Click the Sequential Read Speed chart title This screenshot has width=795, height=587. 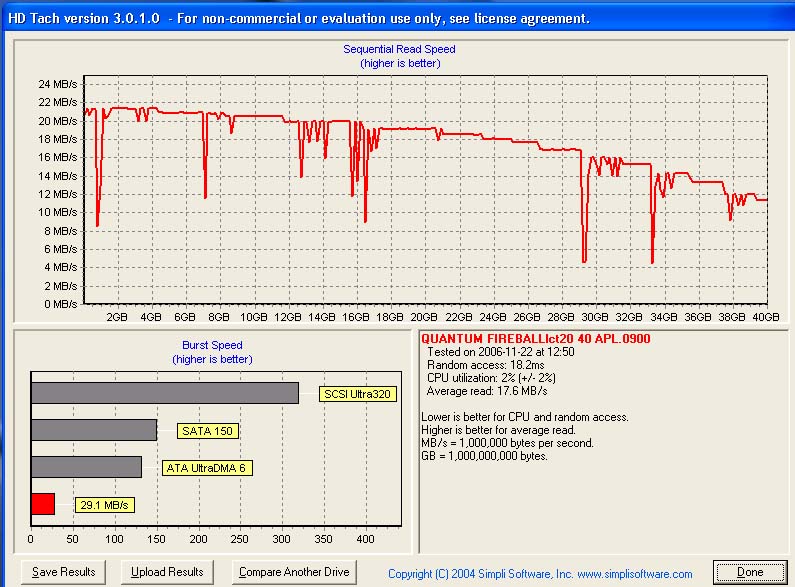(400, 49)
